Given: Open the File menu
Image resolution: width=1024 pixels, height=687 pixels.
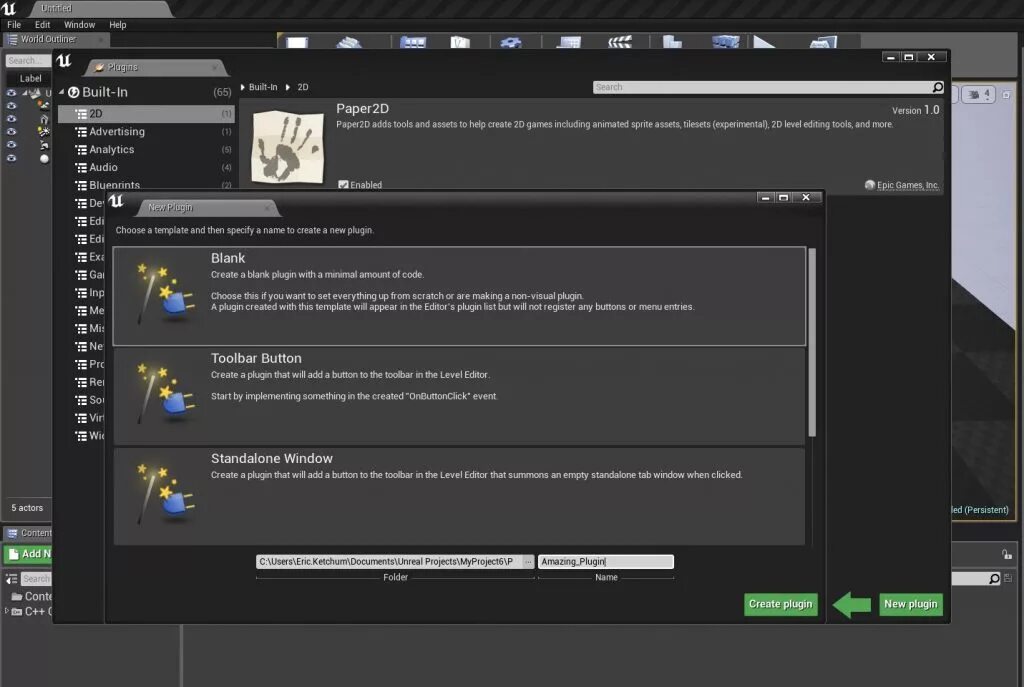Looking at the screenshot, I should click(14, 25).
